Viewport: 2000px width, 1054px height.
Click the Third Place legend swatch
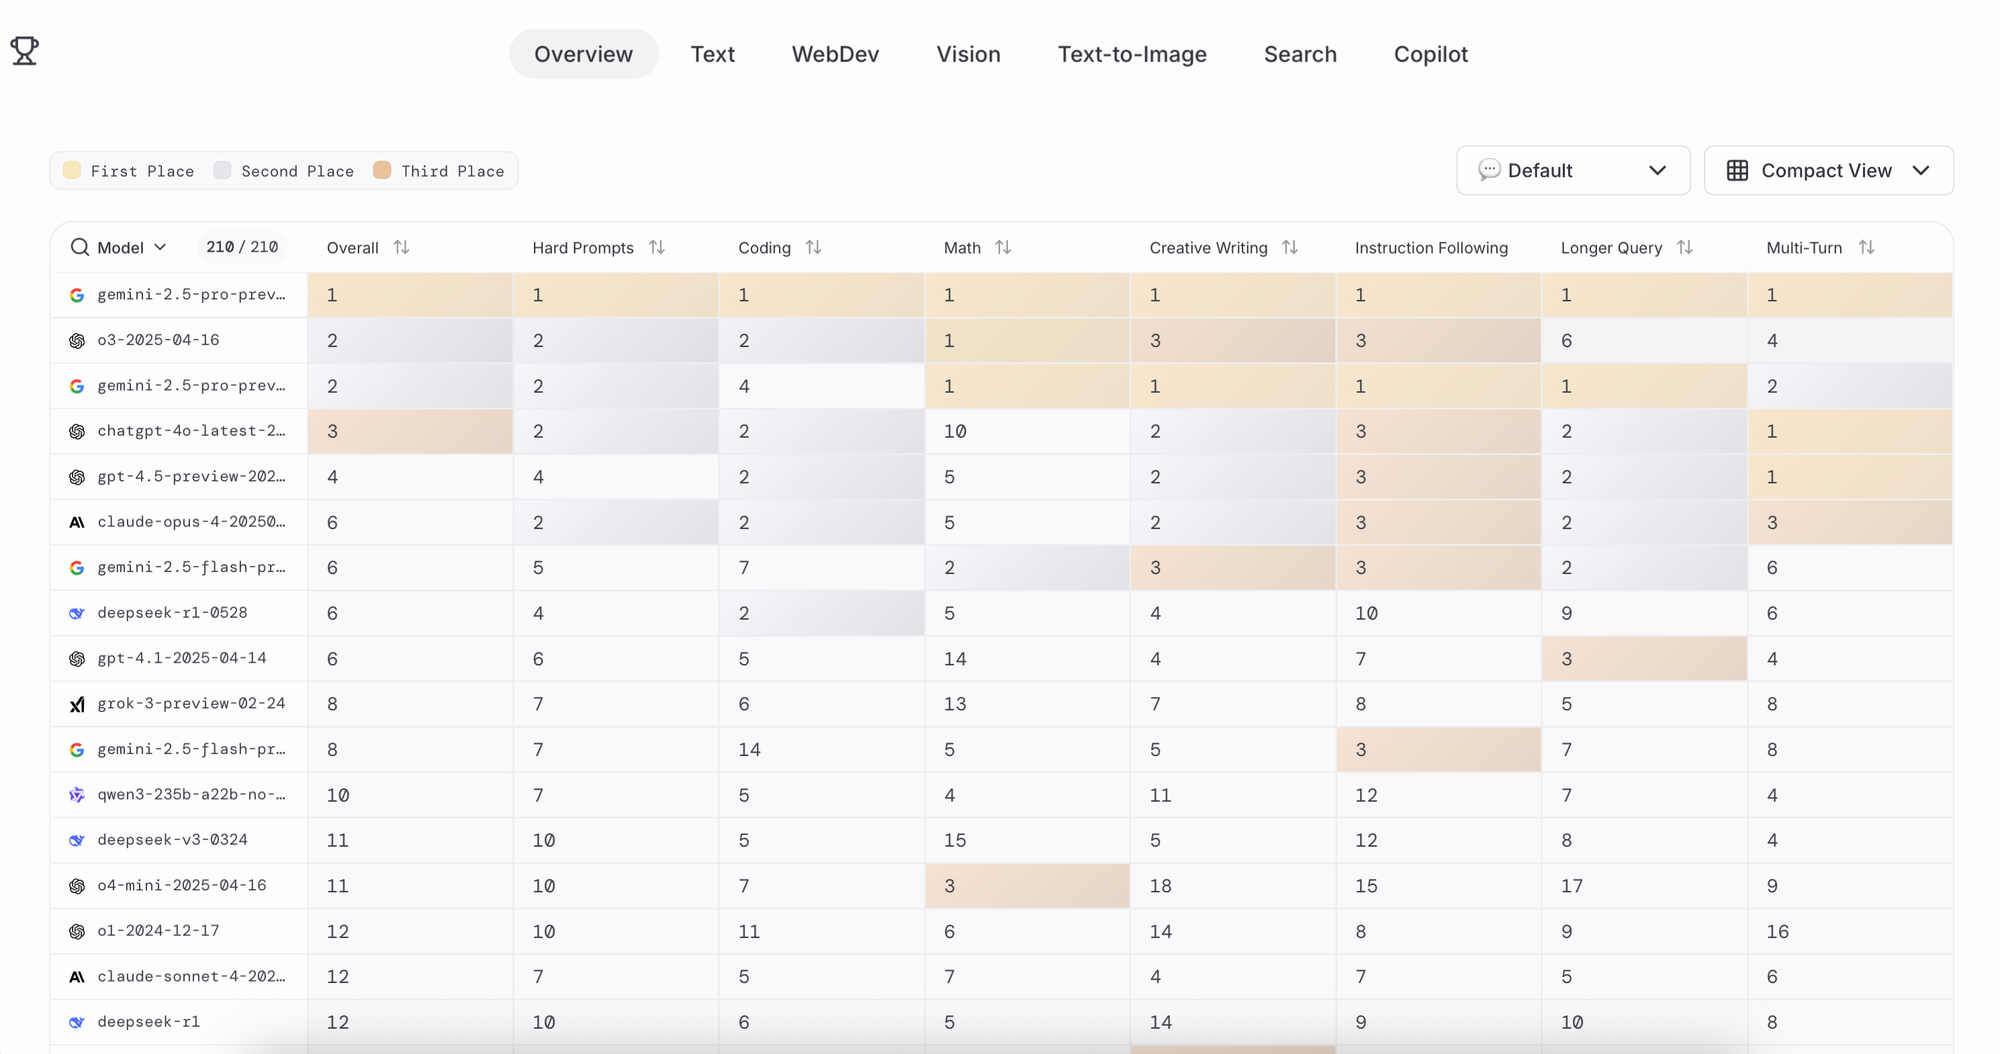click(x=382, y=170)
